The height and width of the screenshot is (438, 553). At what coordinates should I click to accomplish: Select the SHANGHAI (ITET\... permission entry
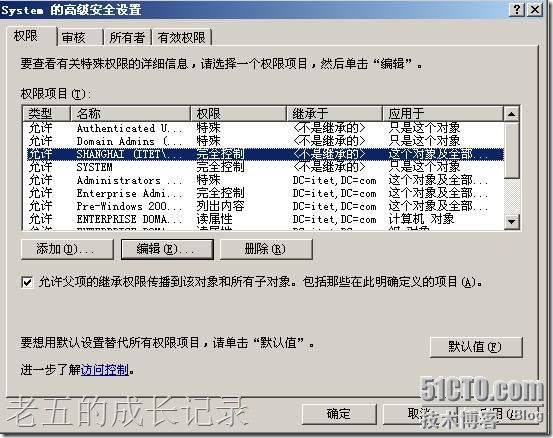pos(265,154)
